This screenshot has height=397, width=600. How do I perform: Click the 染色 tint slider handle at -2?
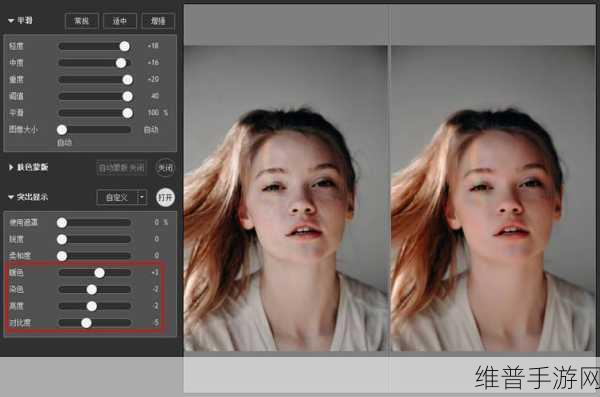[x=92, y=289]
